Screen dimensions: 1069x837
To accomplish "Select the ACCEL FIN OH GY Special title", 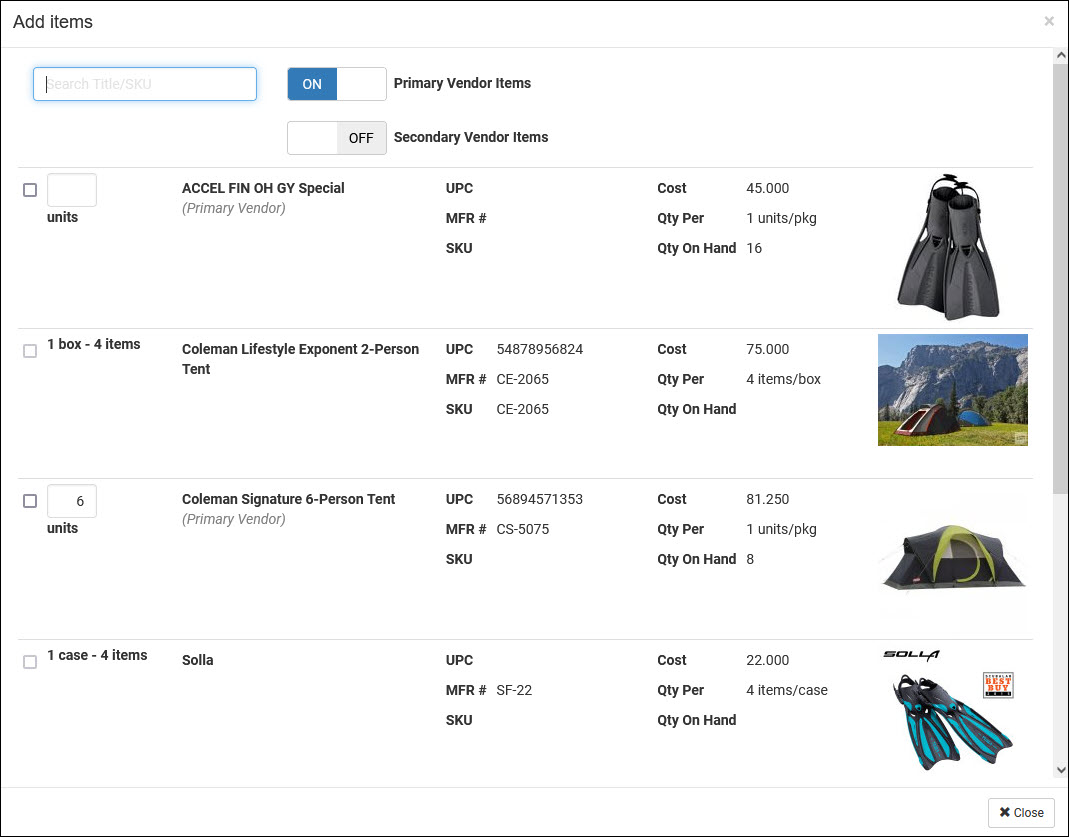I will 263,188.
